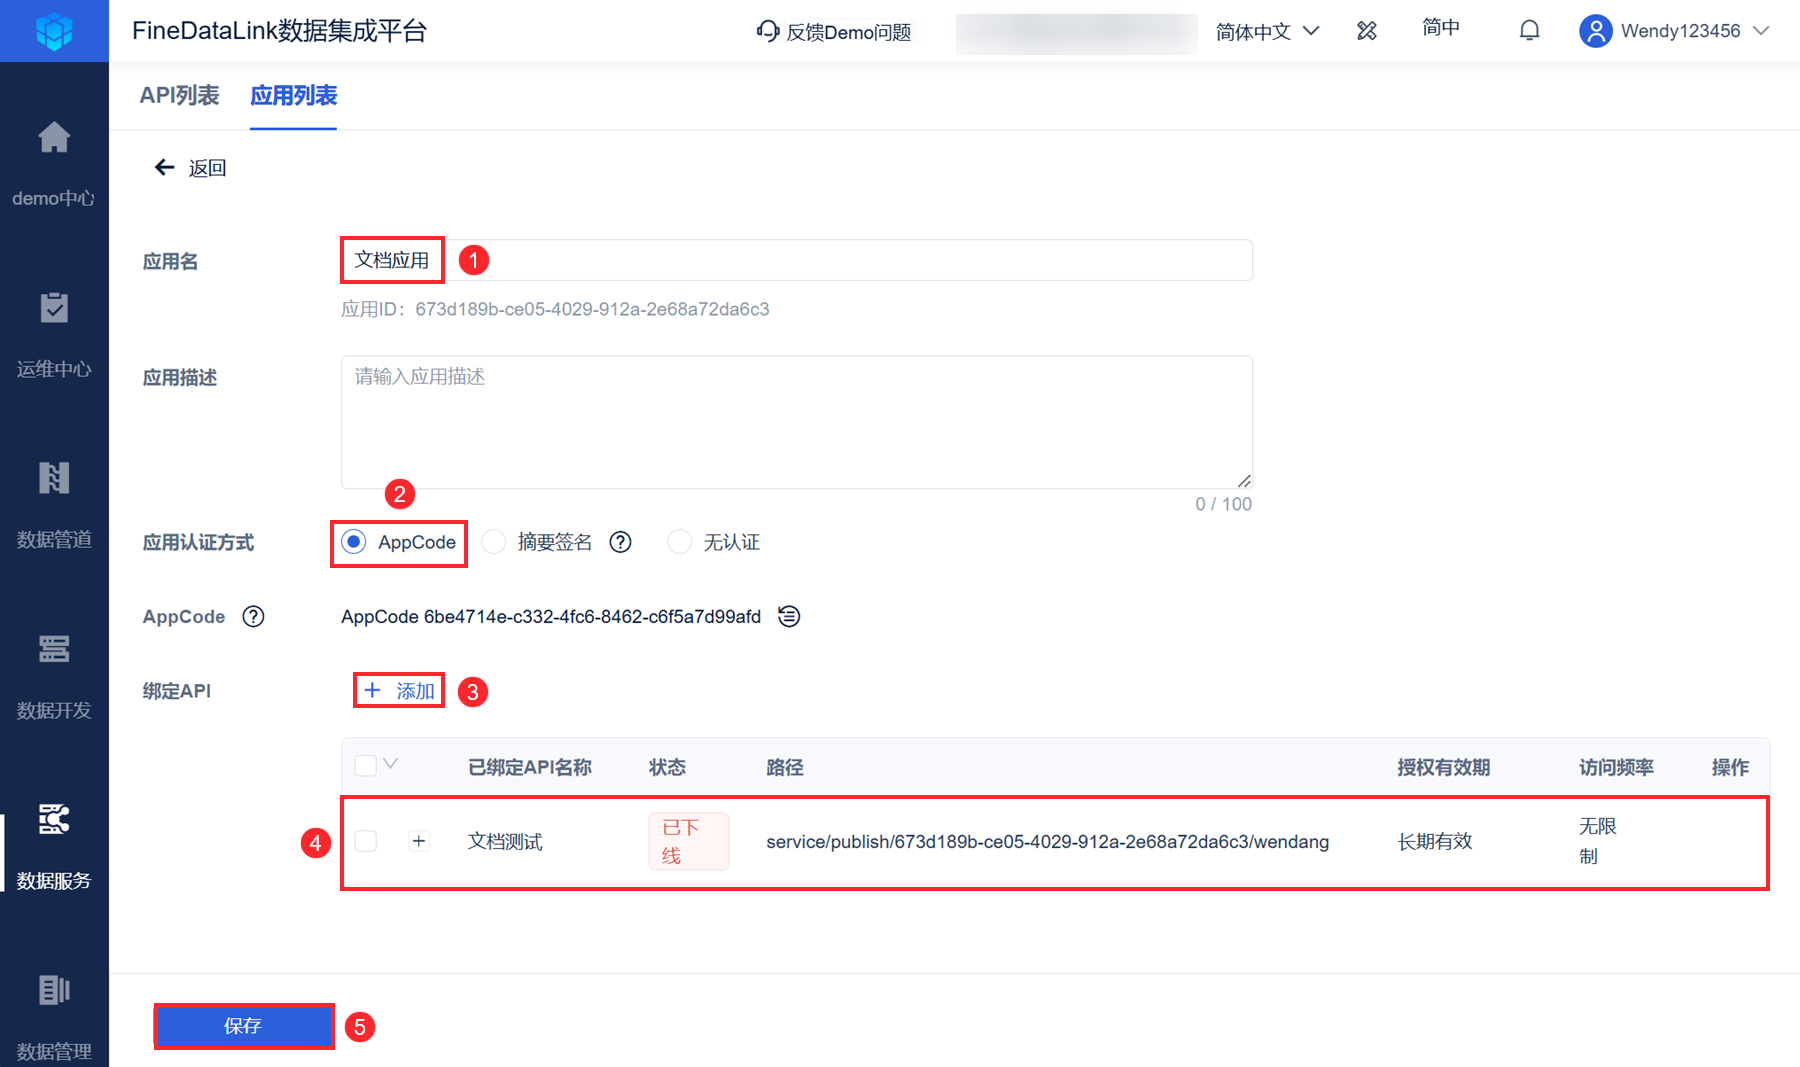Save the application with 保存
Screen dimensions: 1800x1067
243,1026
